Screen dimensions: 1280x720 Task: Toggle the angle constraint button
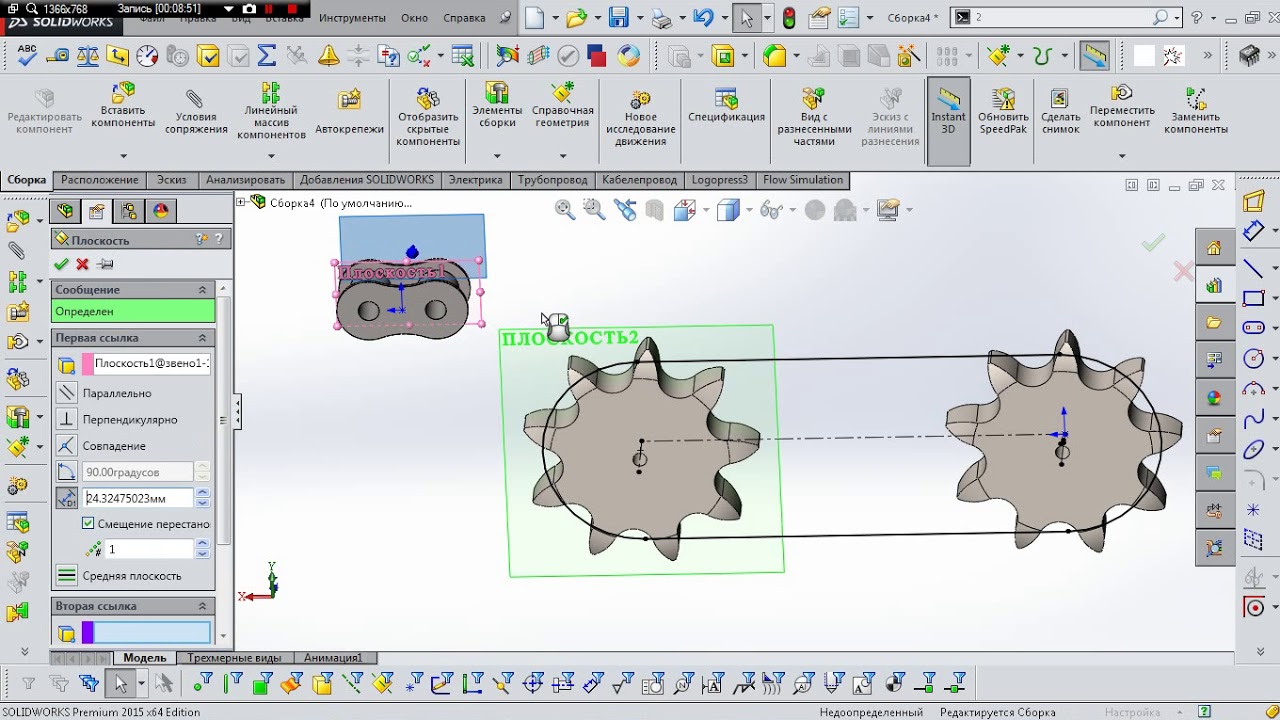[67, 471]
